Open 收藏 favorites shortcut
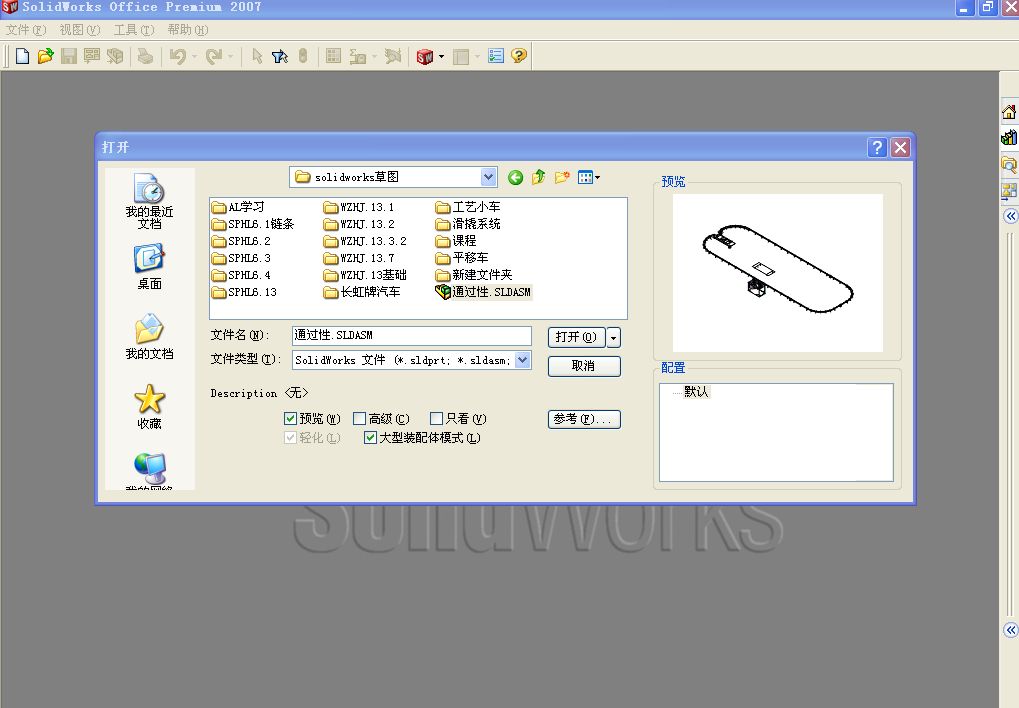 pos(149,407)
